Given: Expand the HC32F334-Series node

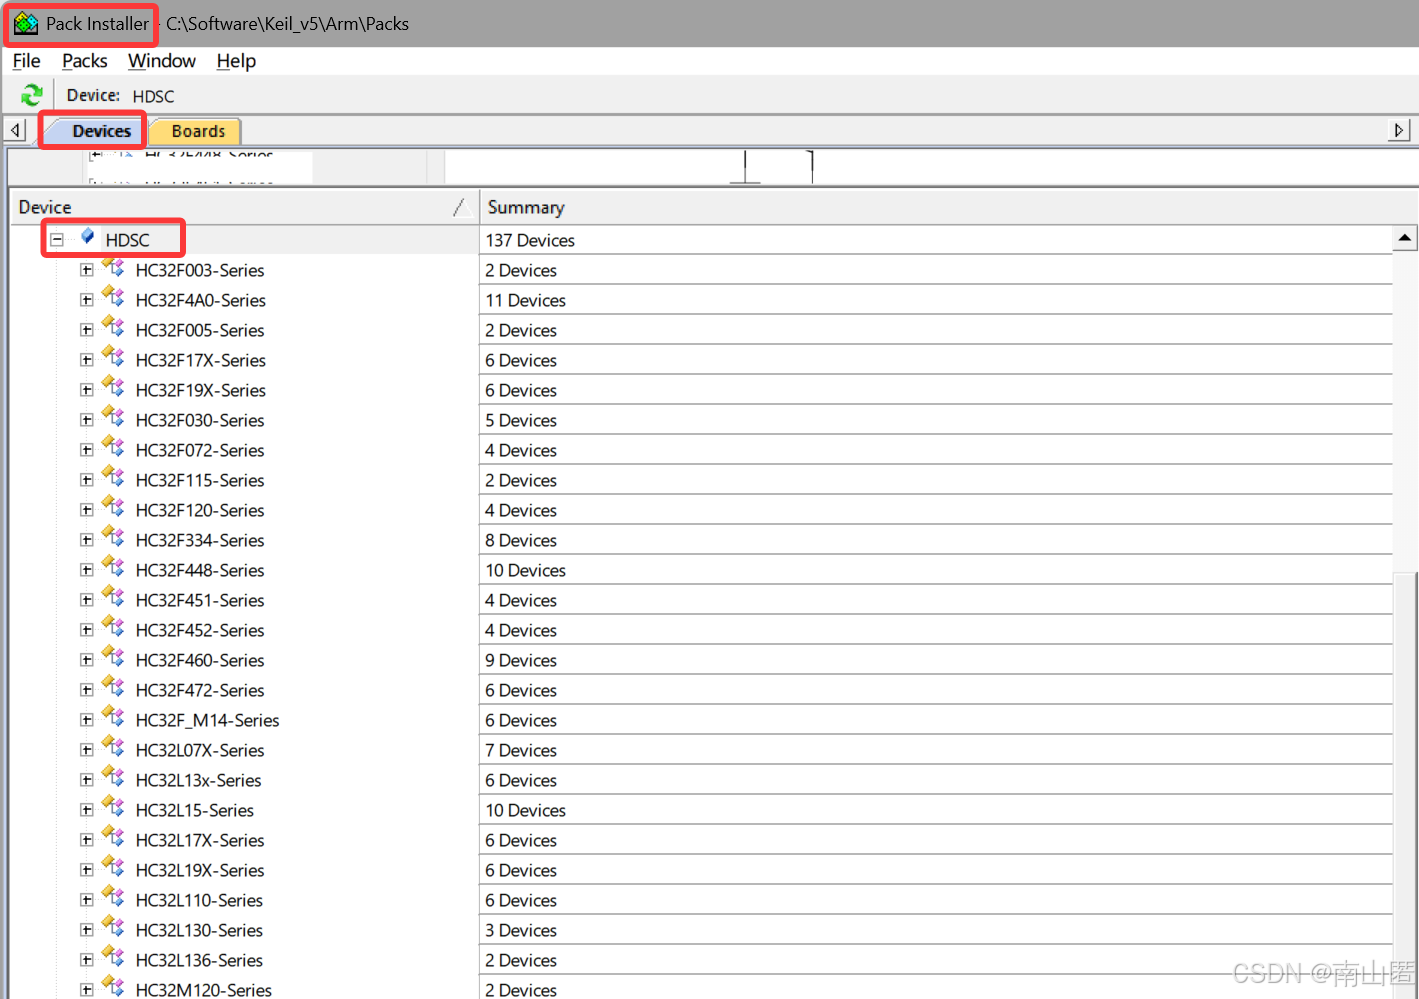Looking at the screenshot, I should [x=87, y=540].
